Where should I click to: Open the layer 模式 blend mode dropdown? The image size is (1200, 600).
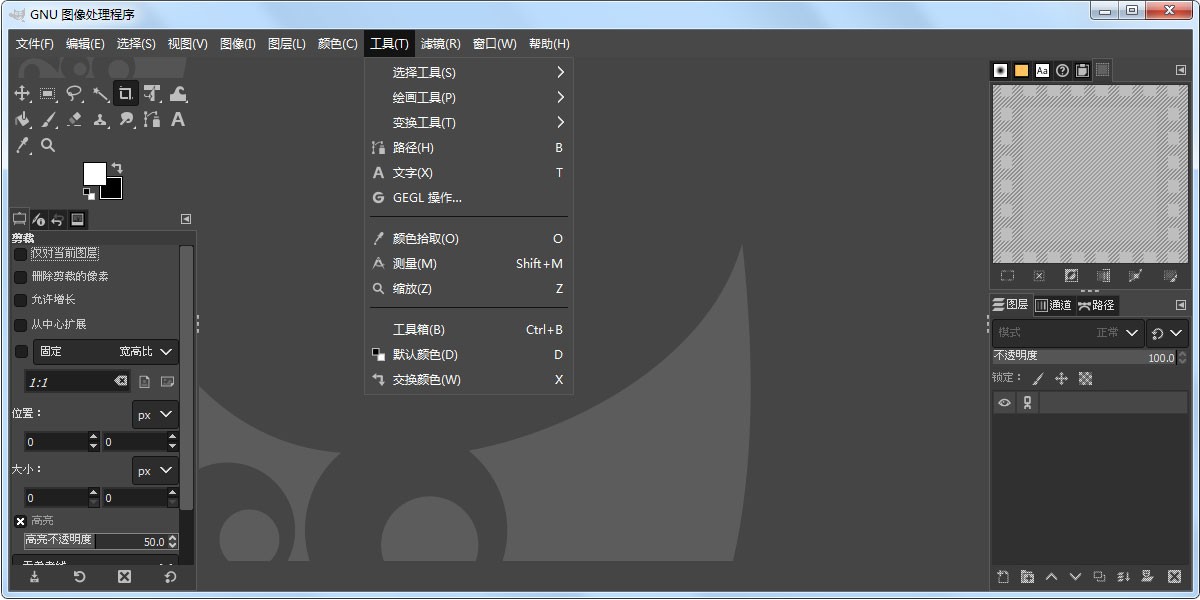1065,333
